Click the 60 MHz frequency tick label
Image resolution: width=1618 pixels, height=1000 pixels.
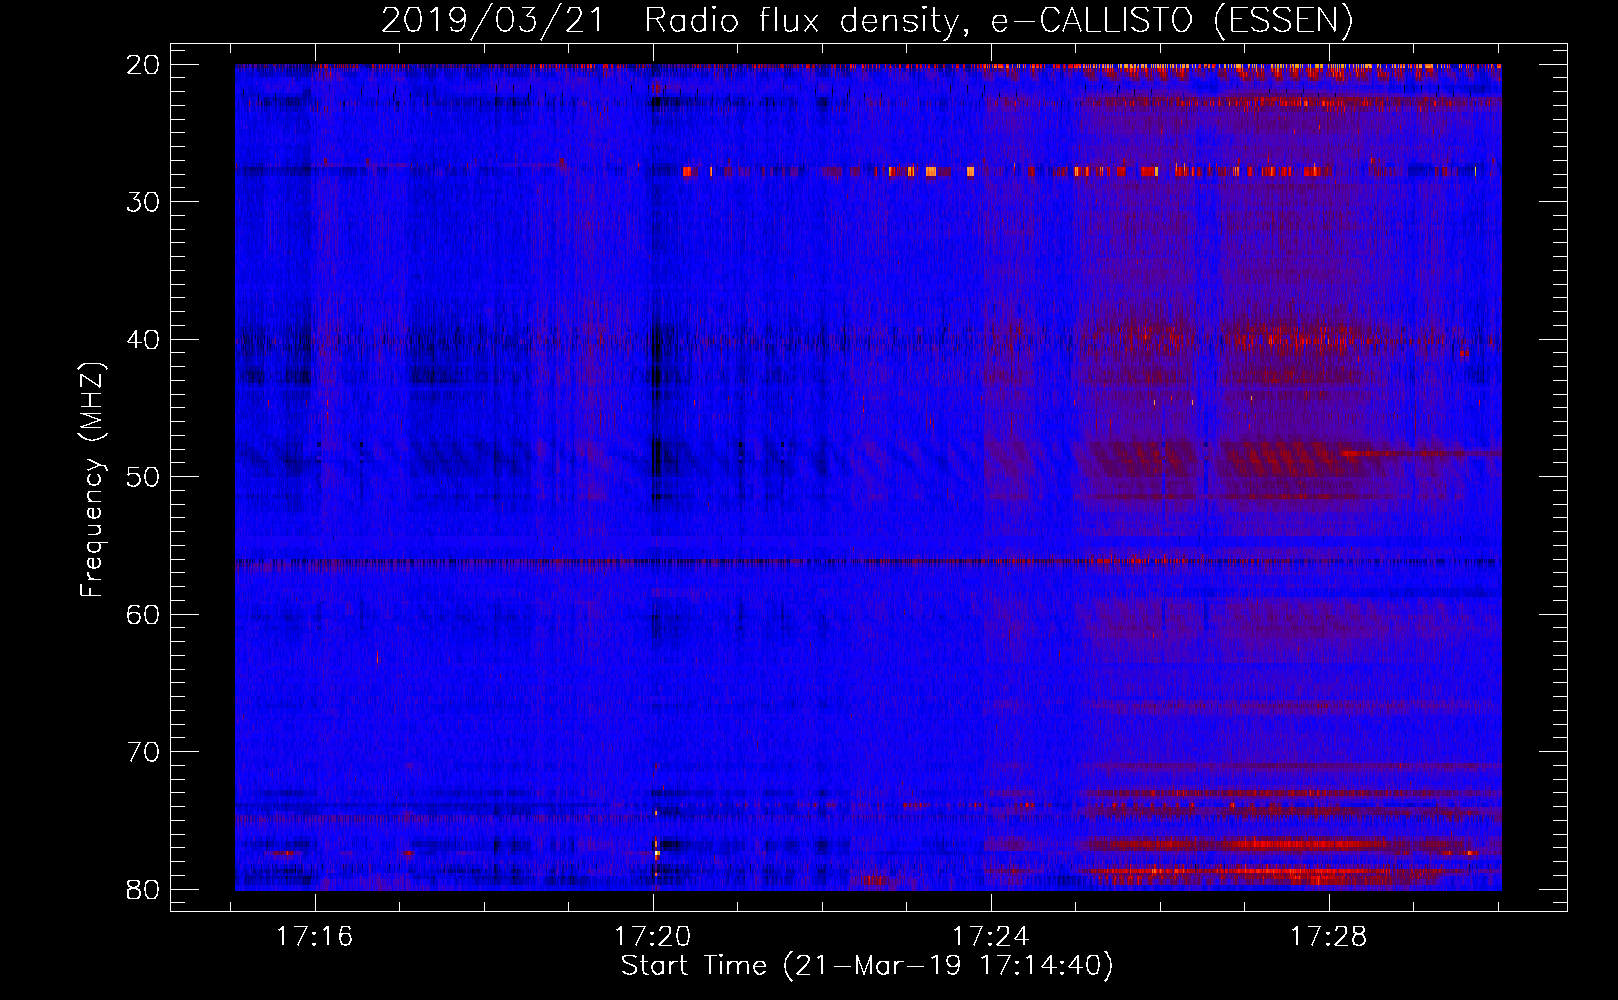[x=144, y=615]
